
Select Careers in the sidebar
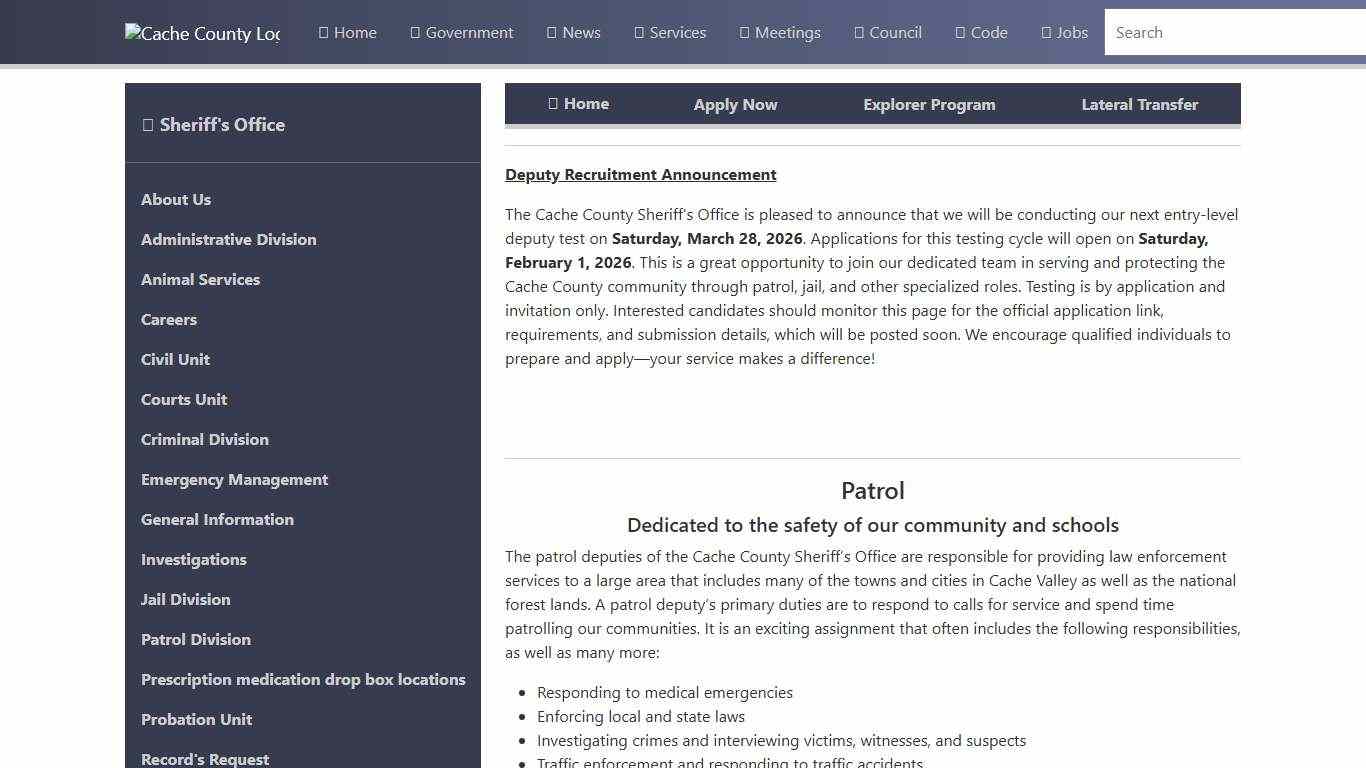(168, 319)
